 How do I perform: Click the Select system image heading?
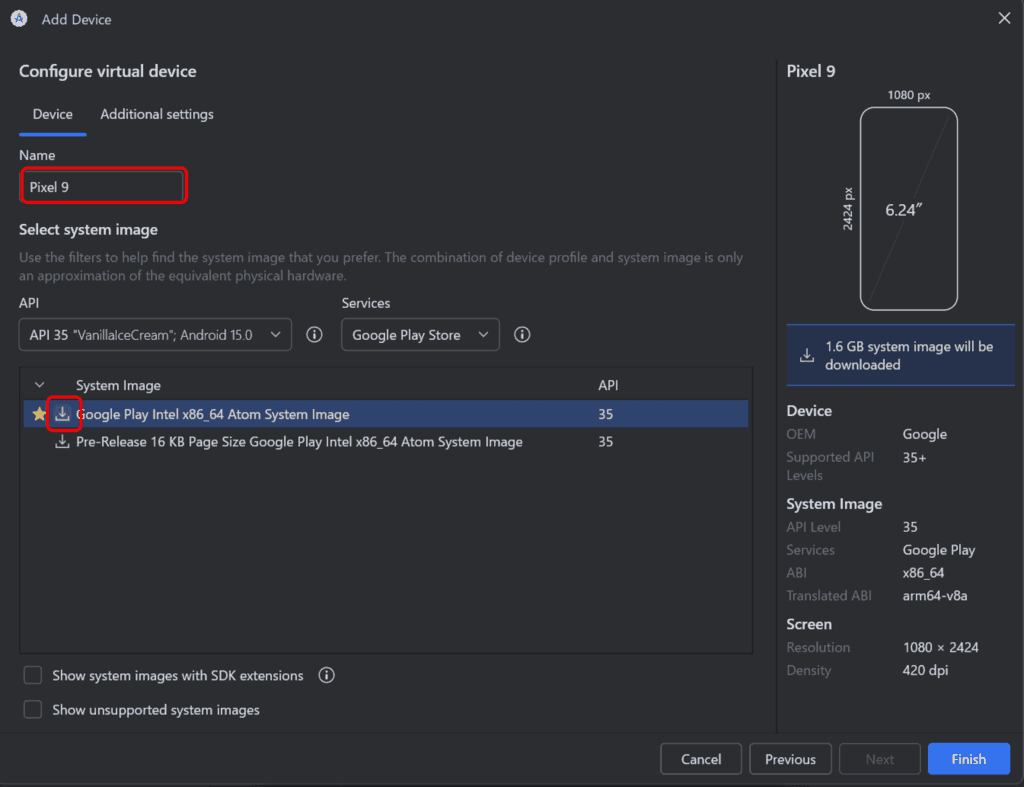(x=88, y=230)
